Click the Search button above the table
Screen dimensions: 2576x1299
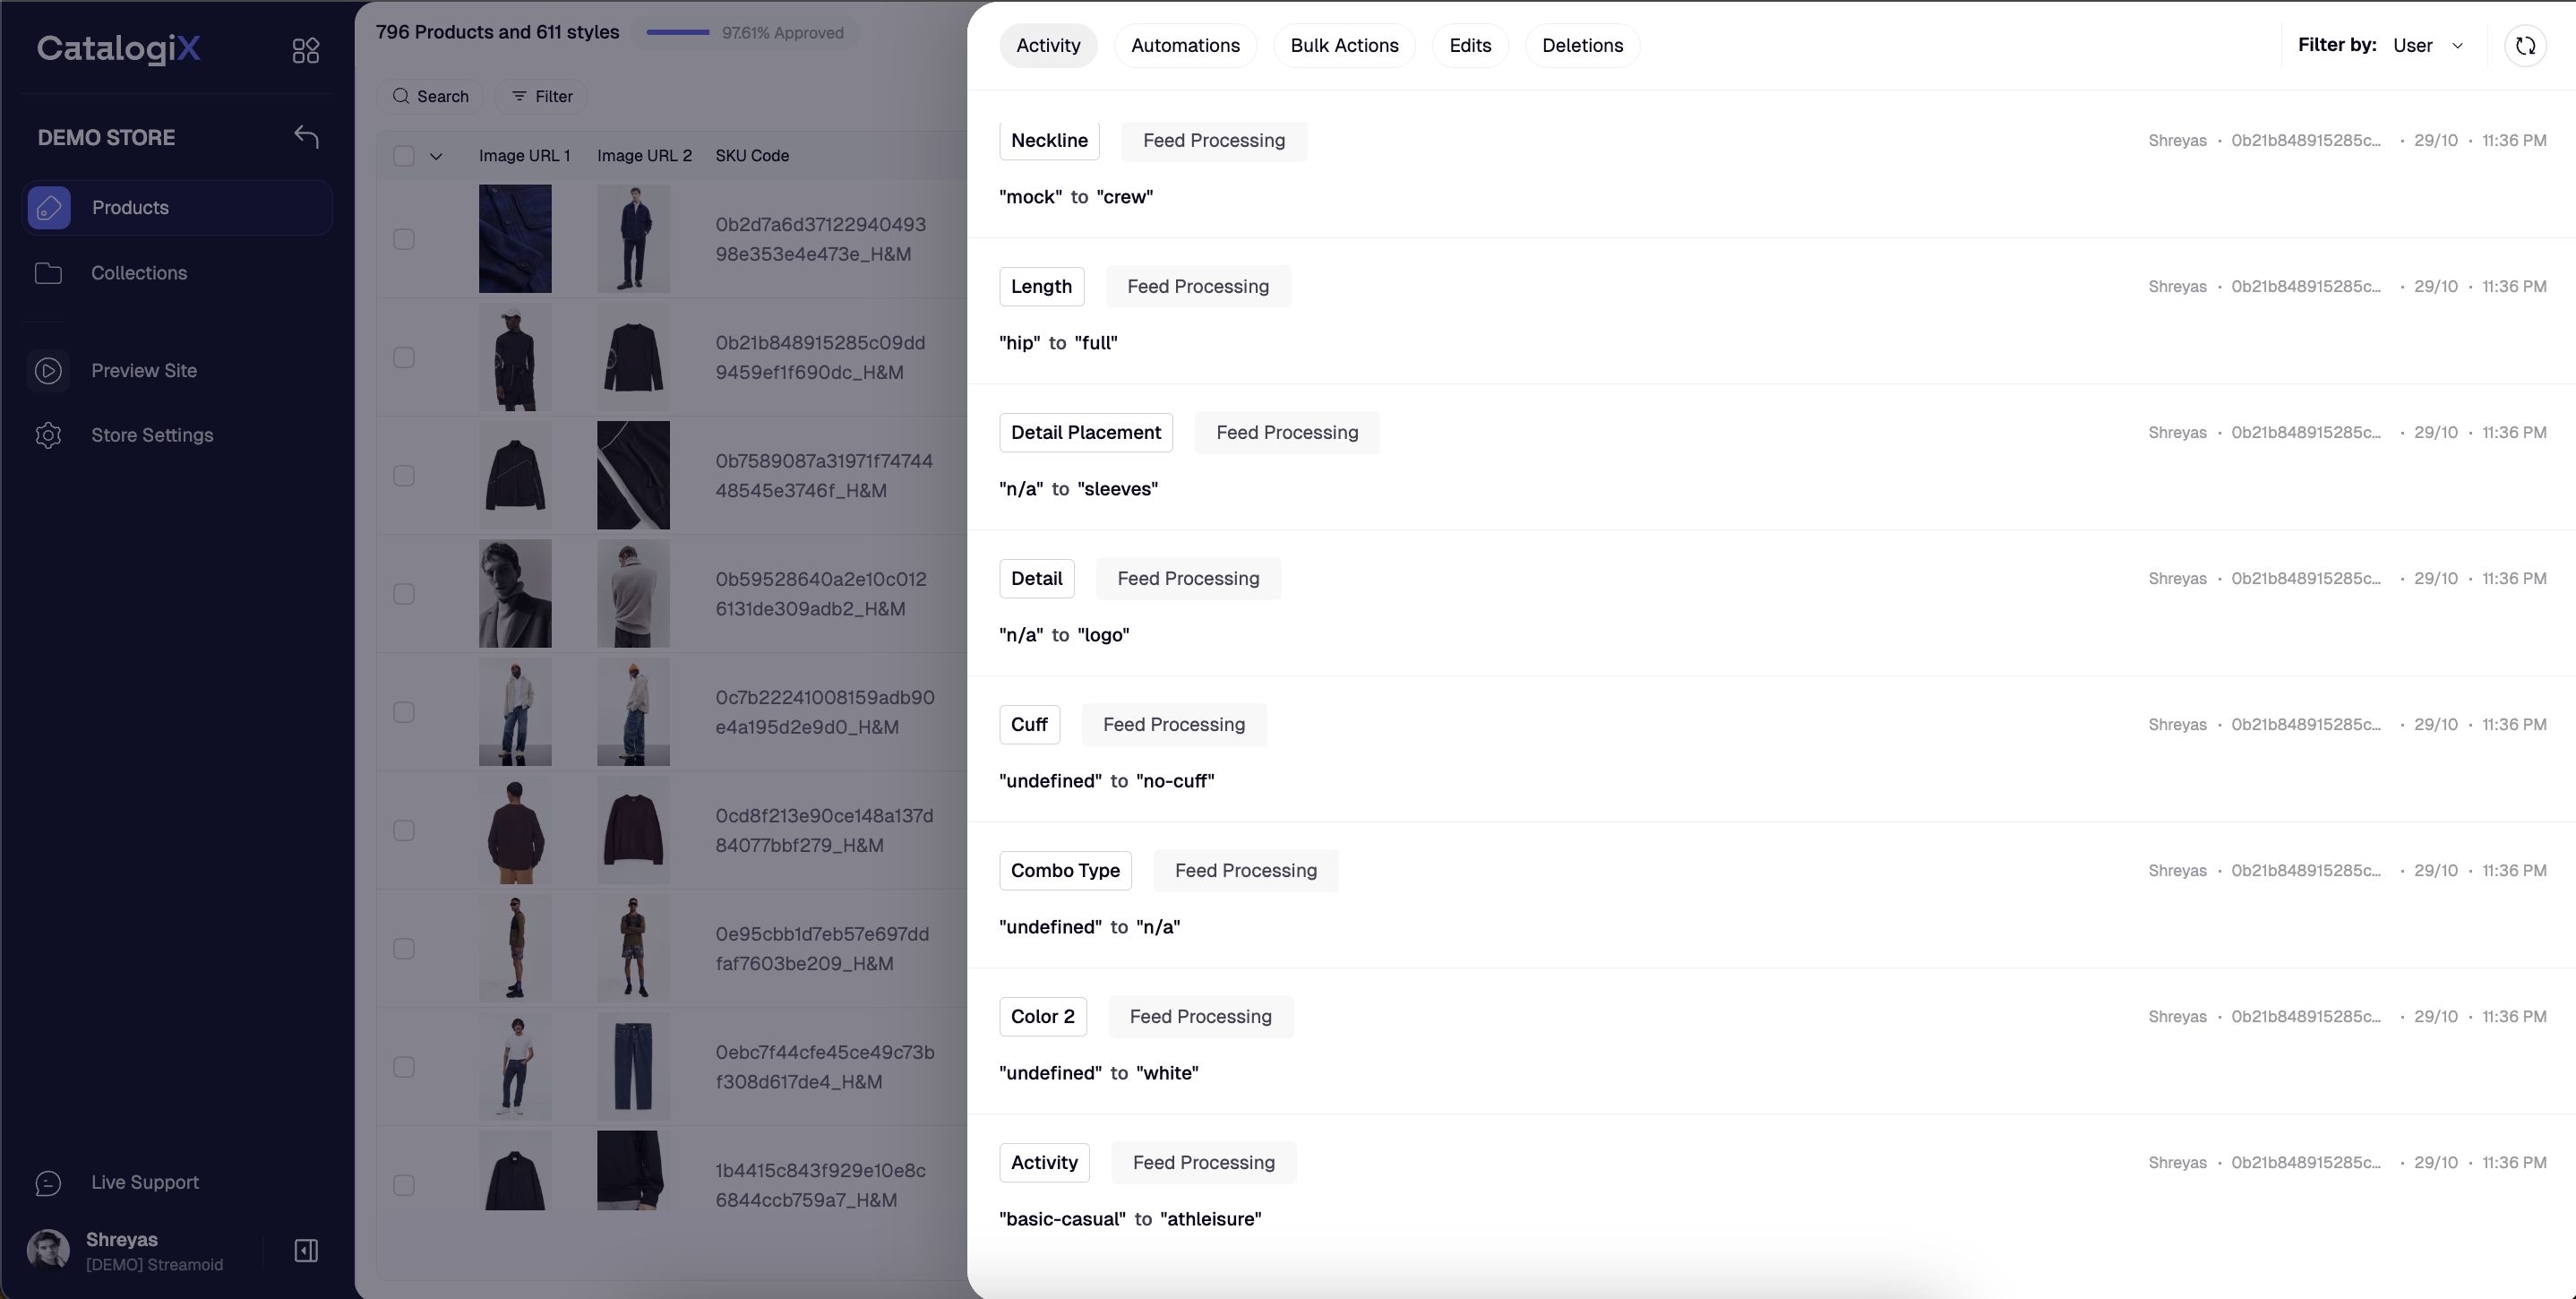coord(431,97)
